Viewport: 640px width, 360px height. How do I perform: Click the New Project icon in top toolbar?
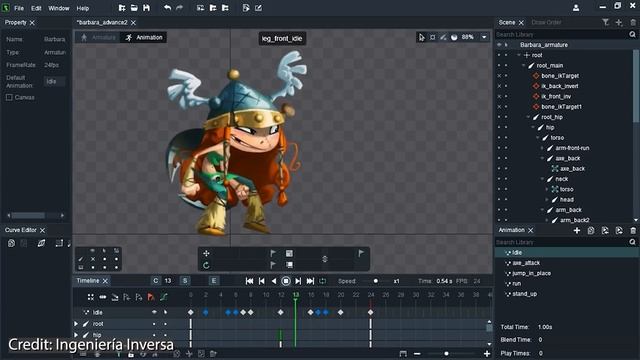(x=122, y=8)
